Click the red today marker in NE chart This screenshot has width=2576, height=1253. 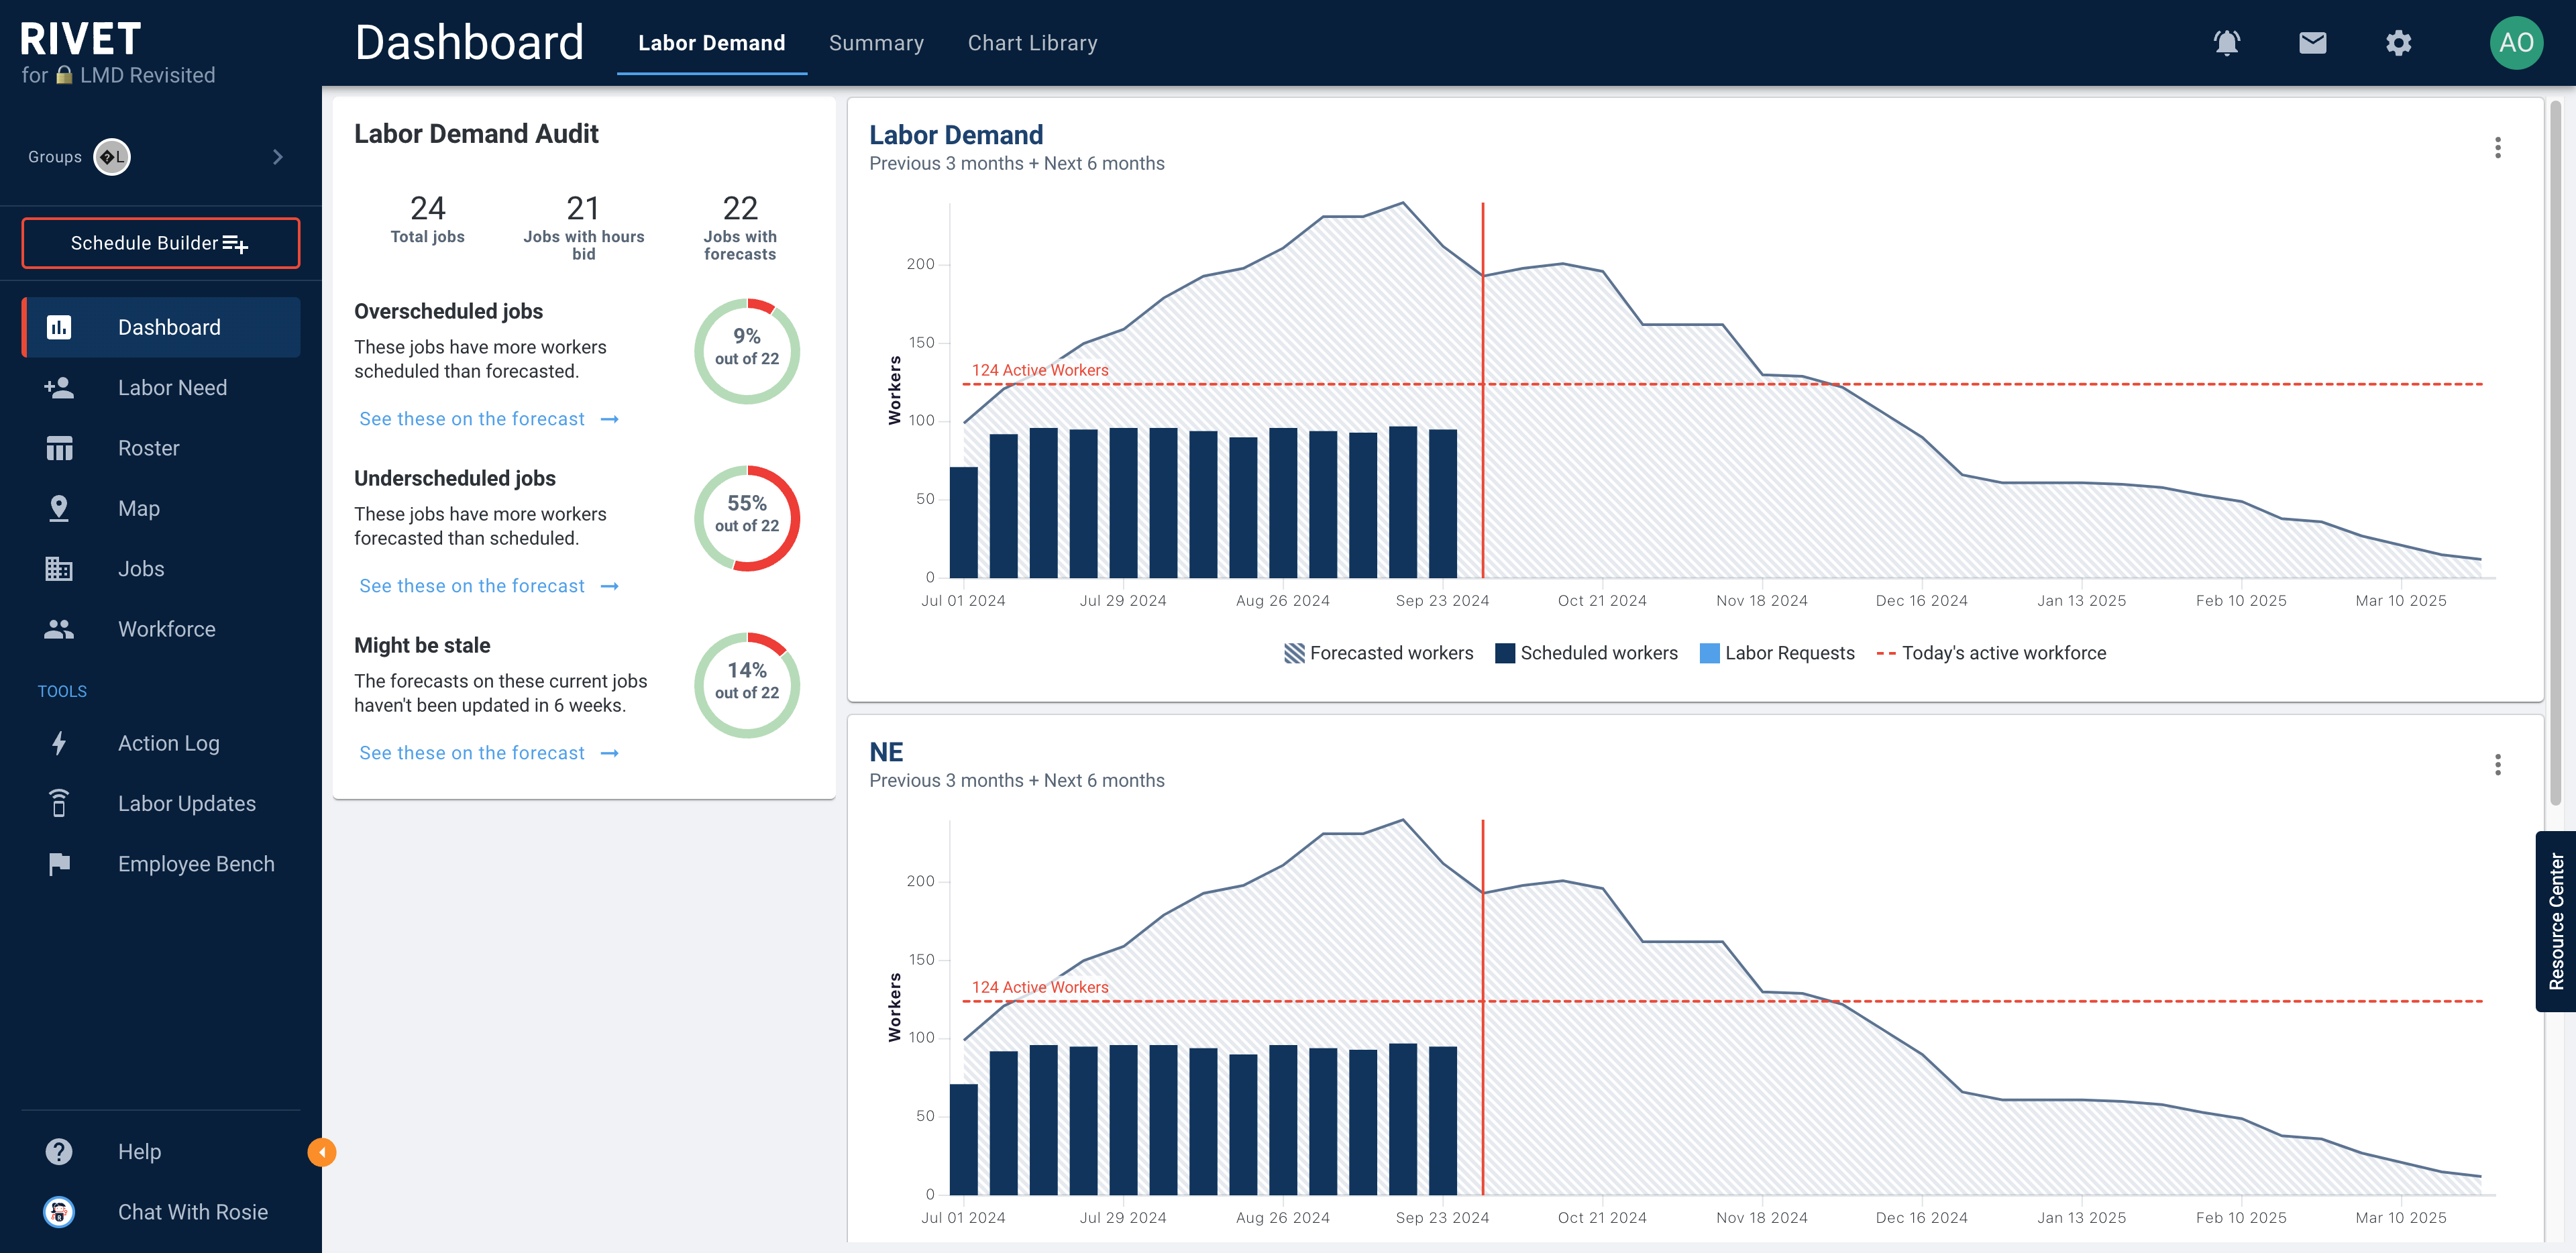(1483, 1007)
